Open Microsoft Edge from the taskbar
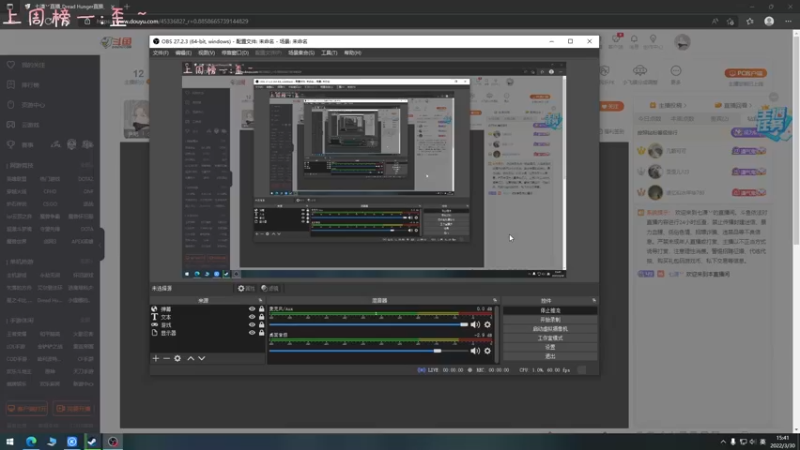 (31, 442)
